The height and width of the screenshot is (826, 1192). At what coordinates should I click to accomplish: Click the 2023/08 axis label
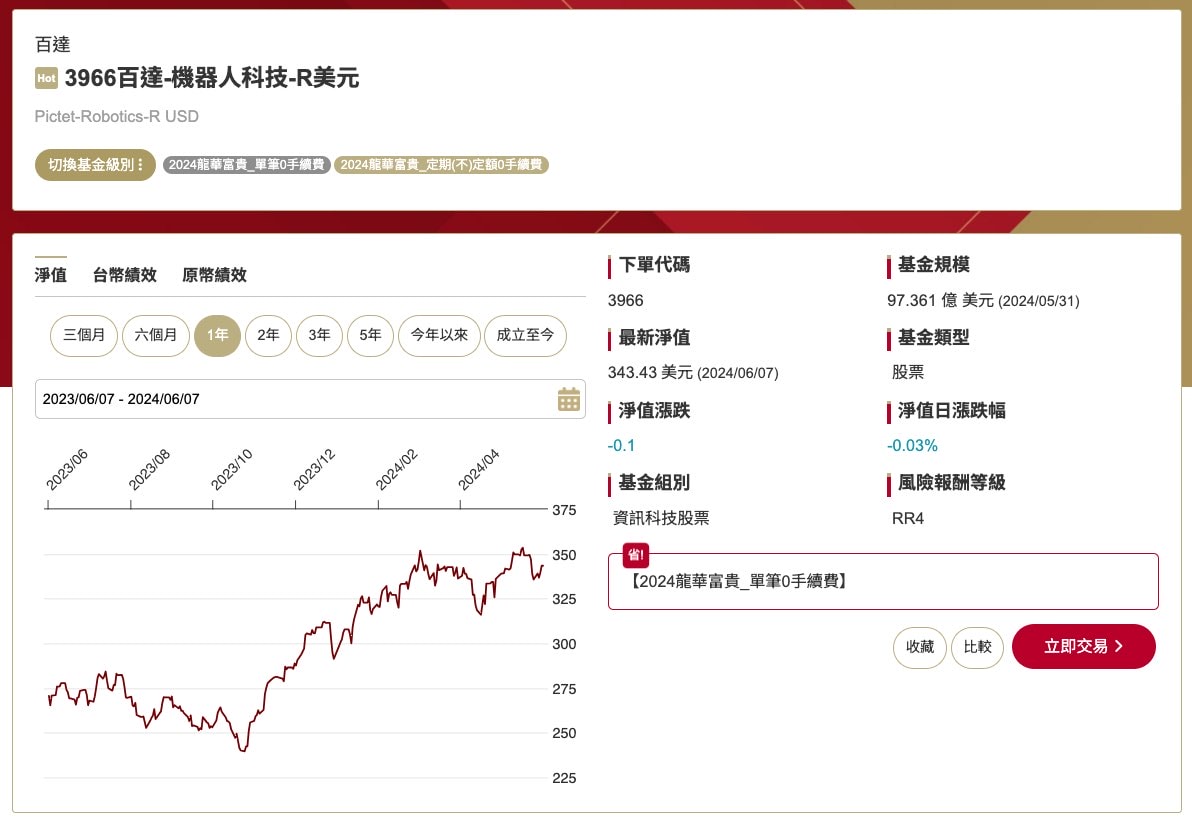(x=149, y=470)
